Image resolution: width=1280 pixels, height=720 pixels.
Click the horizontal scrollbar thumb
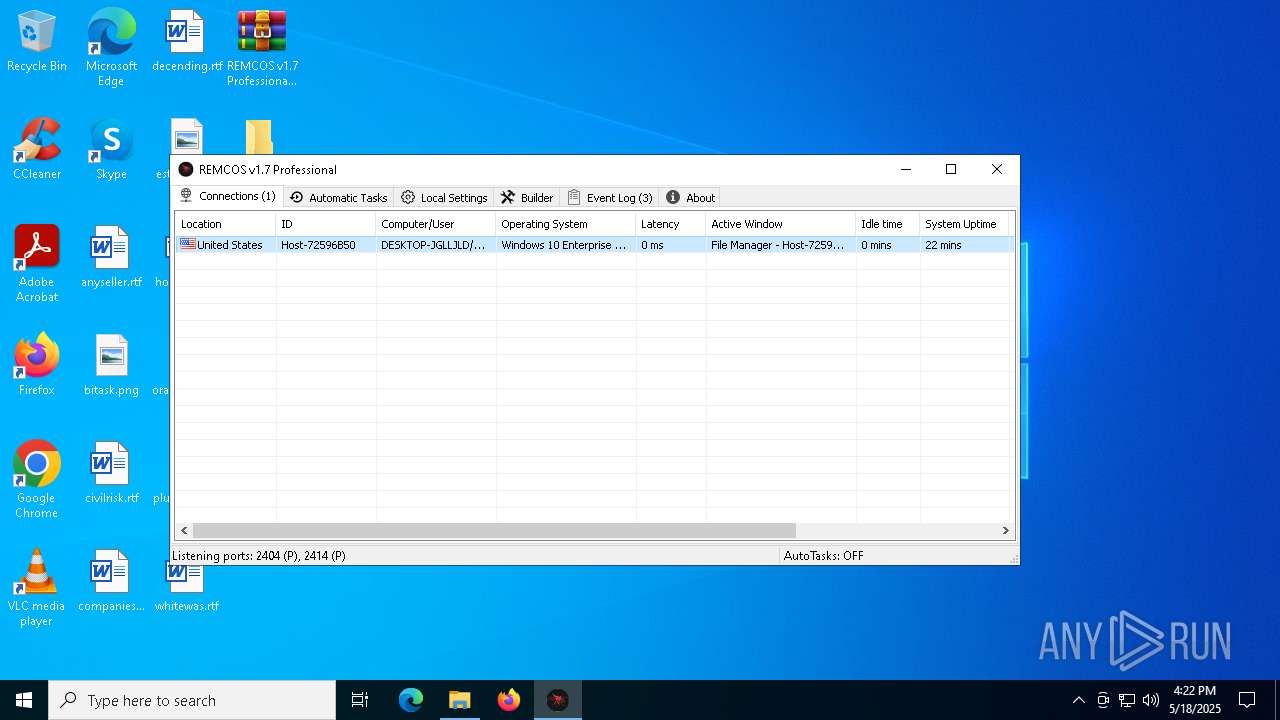pos(494,531)
